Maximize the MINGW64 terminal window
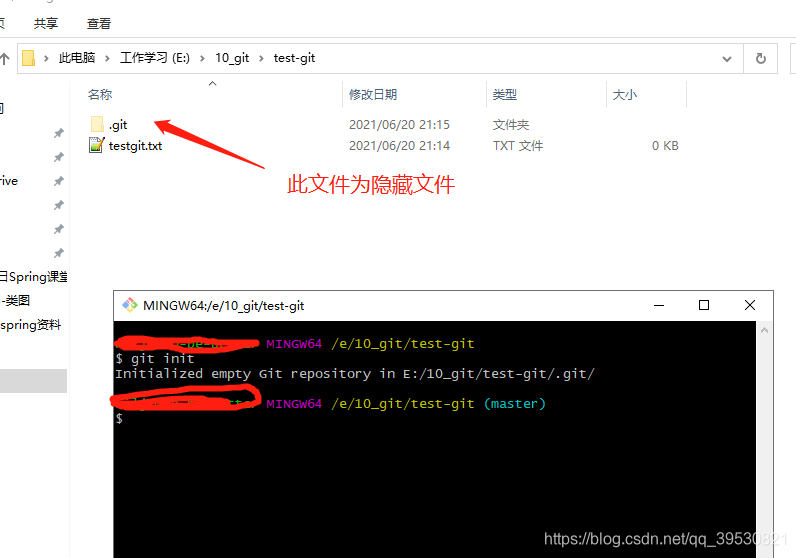Screen dimensions: 796x558 click(704, 305)
